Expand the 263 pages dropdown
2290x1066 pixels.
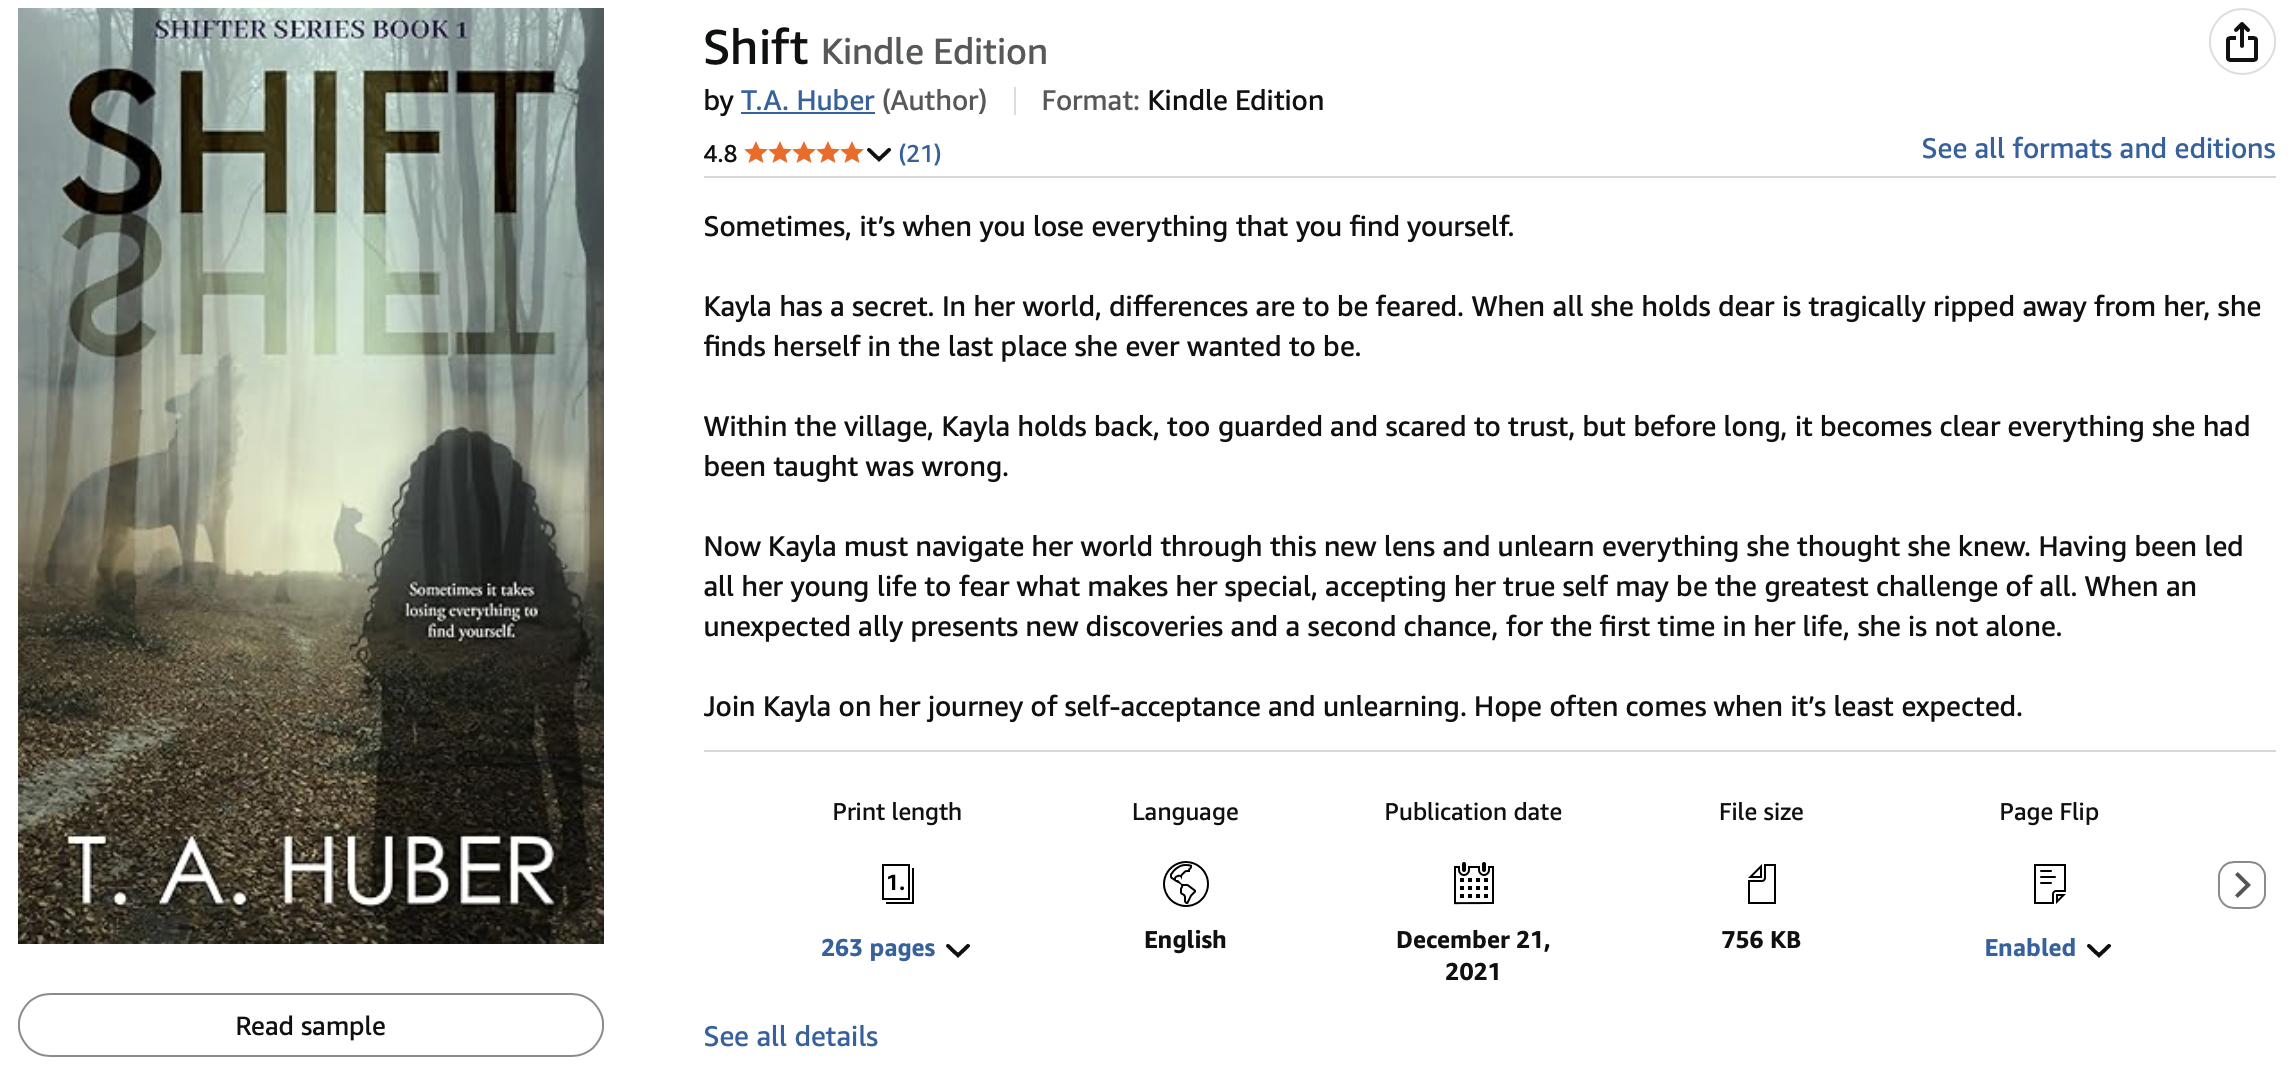(x=958, y=950)
